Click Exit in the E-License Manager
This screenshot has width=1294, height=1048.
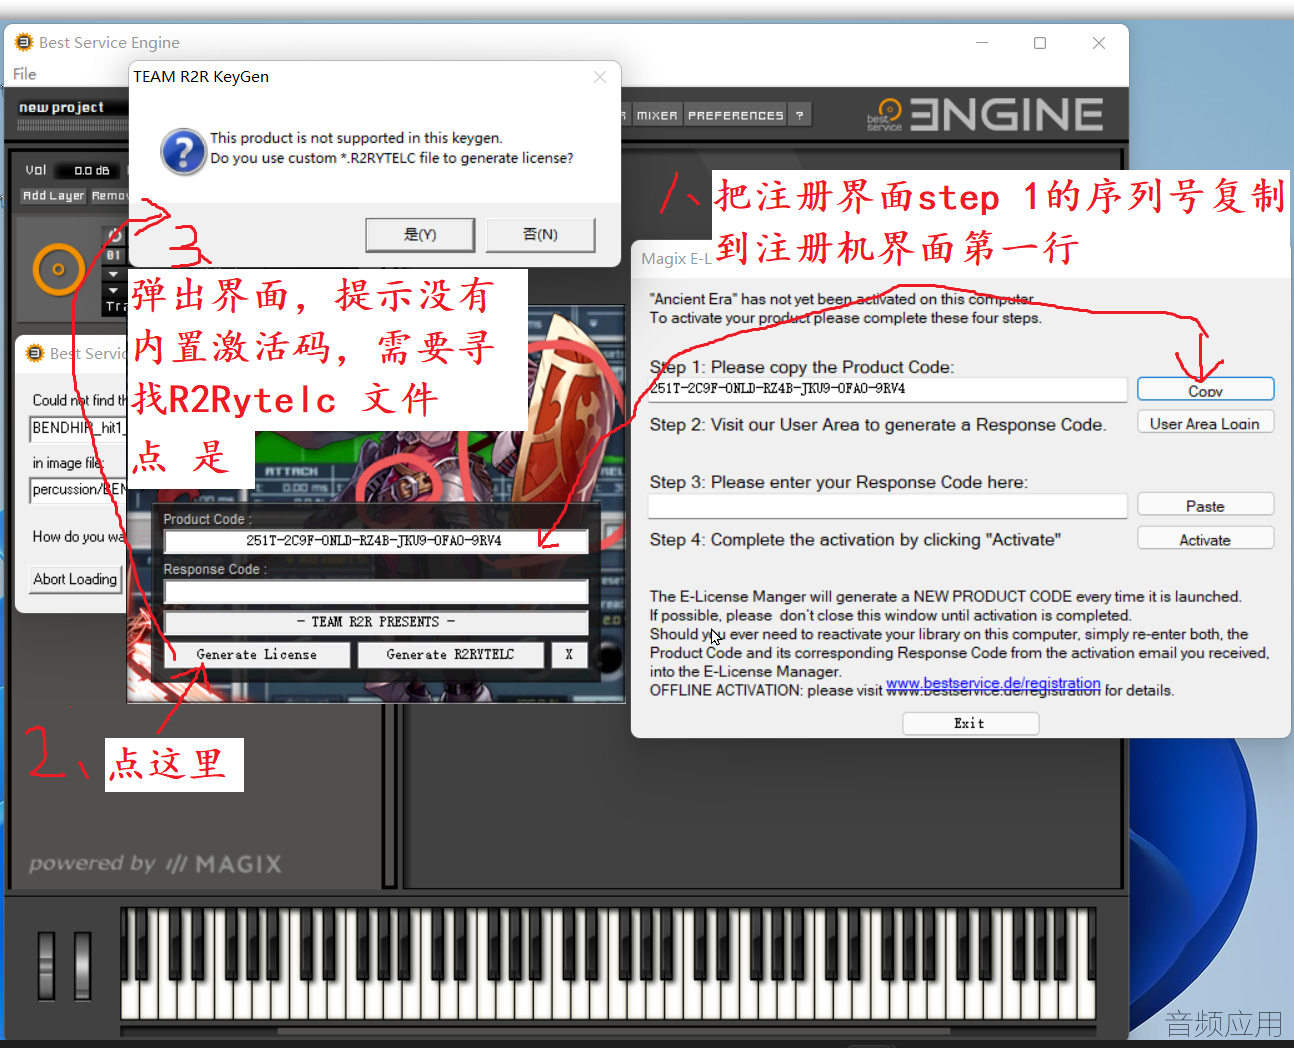[x=970, y=723]
